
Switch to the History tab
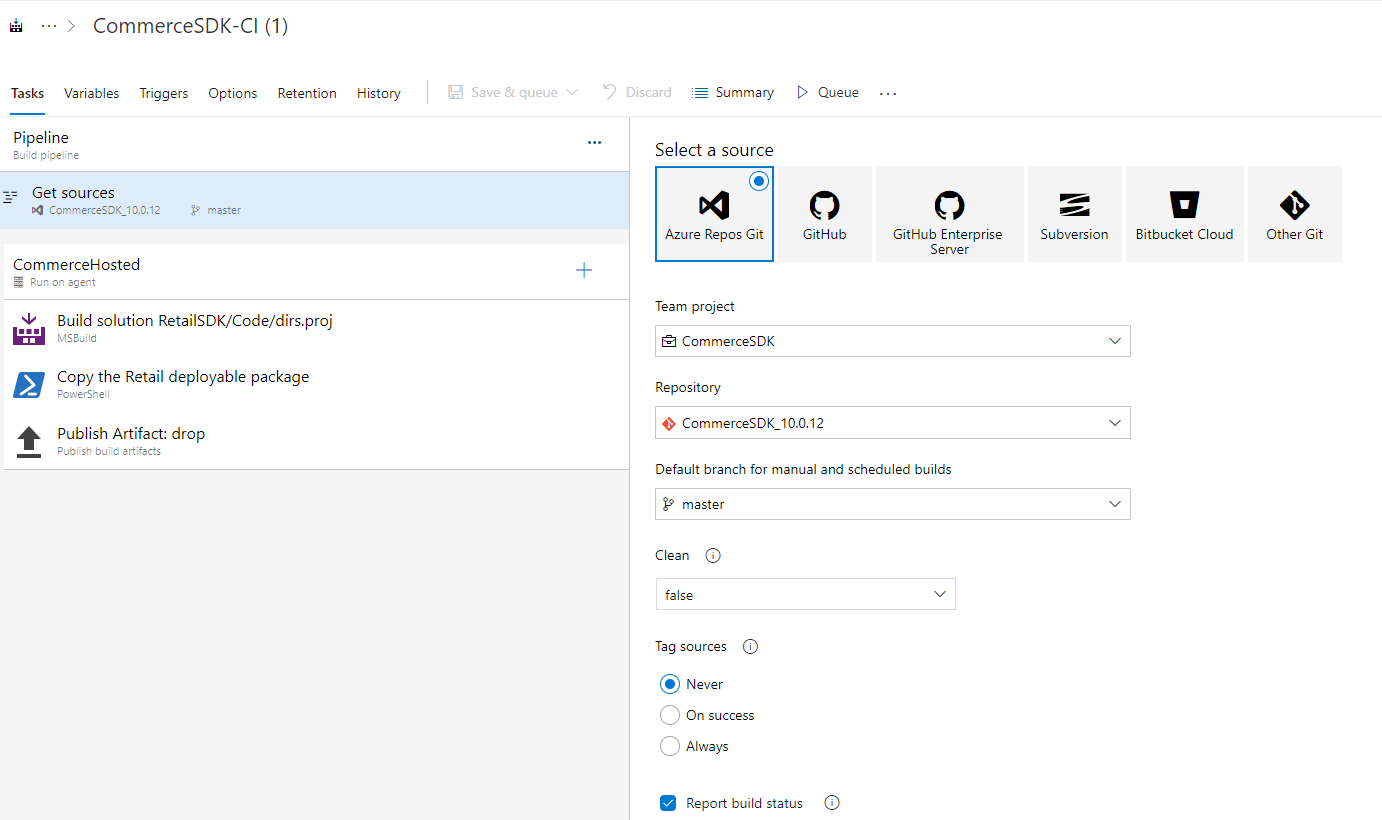tap(379, 93)
